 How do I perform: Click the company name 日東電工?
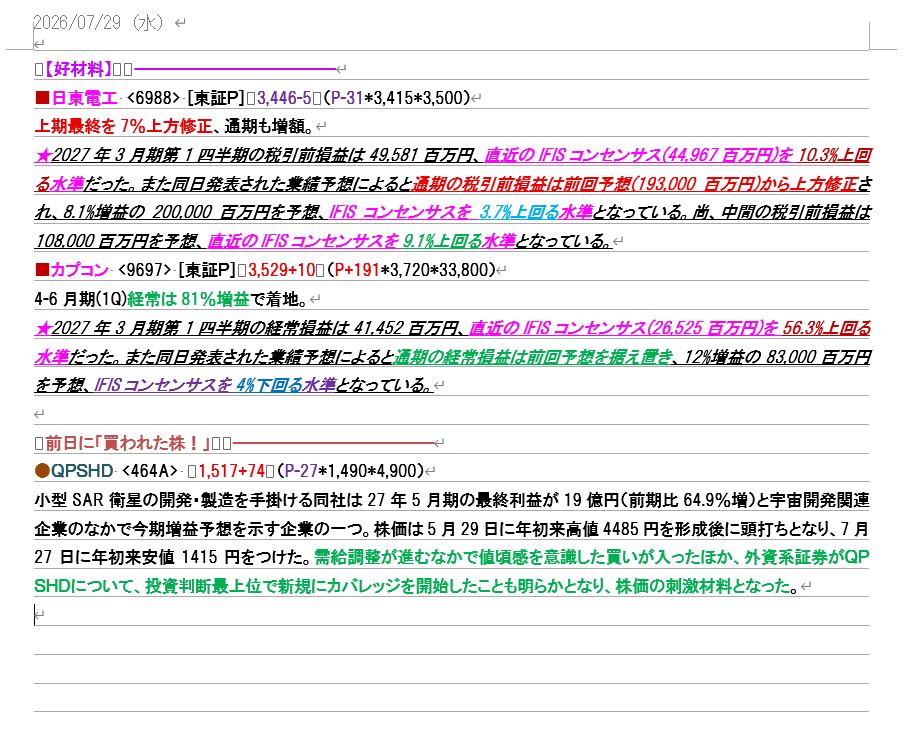84,98
